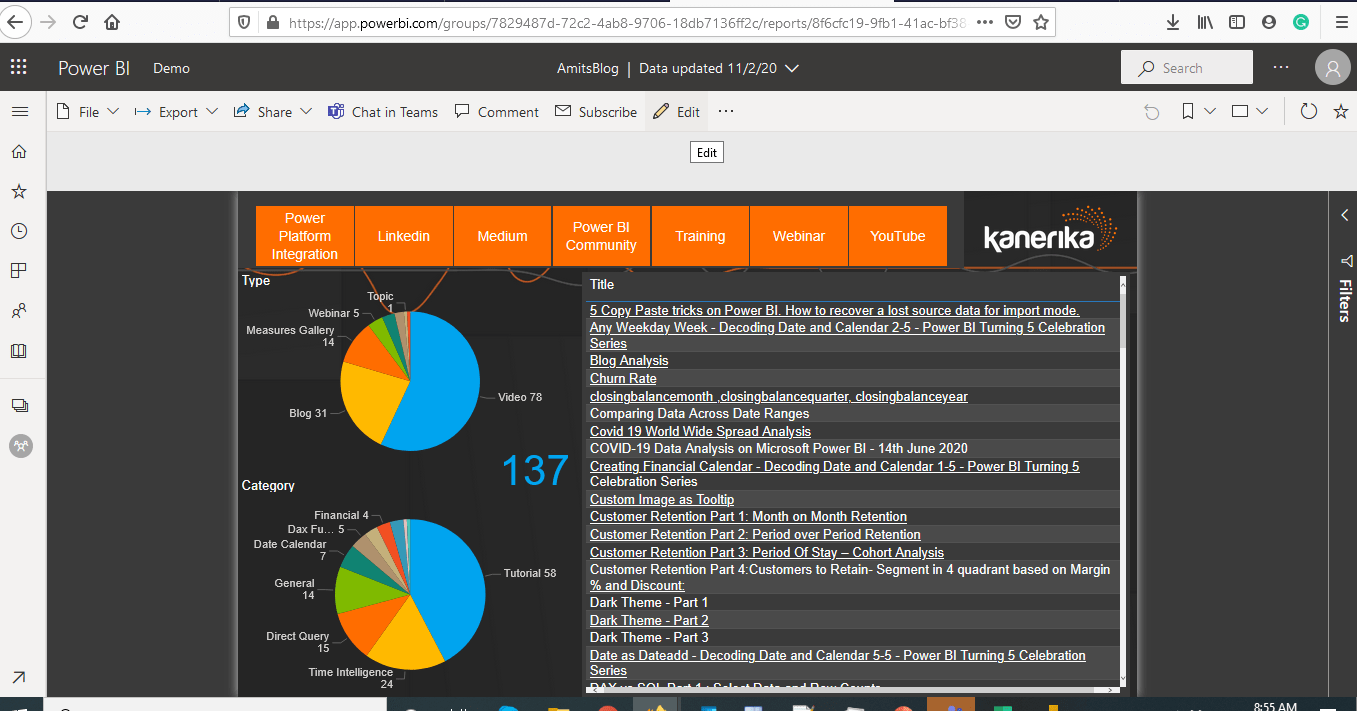
Task: Select the YouTube tile
Action: (898, 236)
